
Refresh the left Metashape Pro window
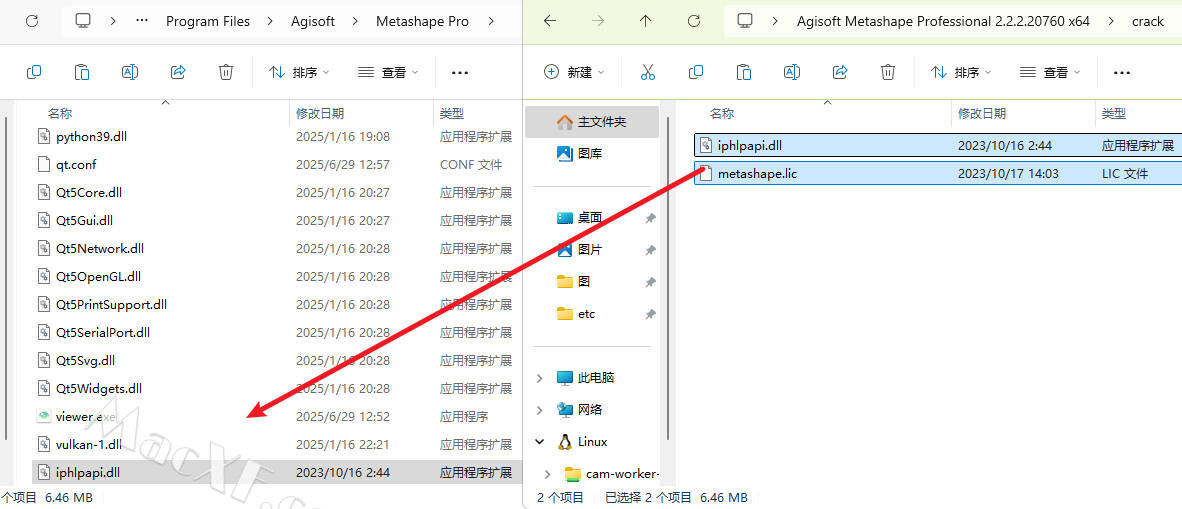click(x=32, y=21)
